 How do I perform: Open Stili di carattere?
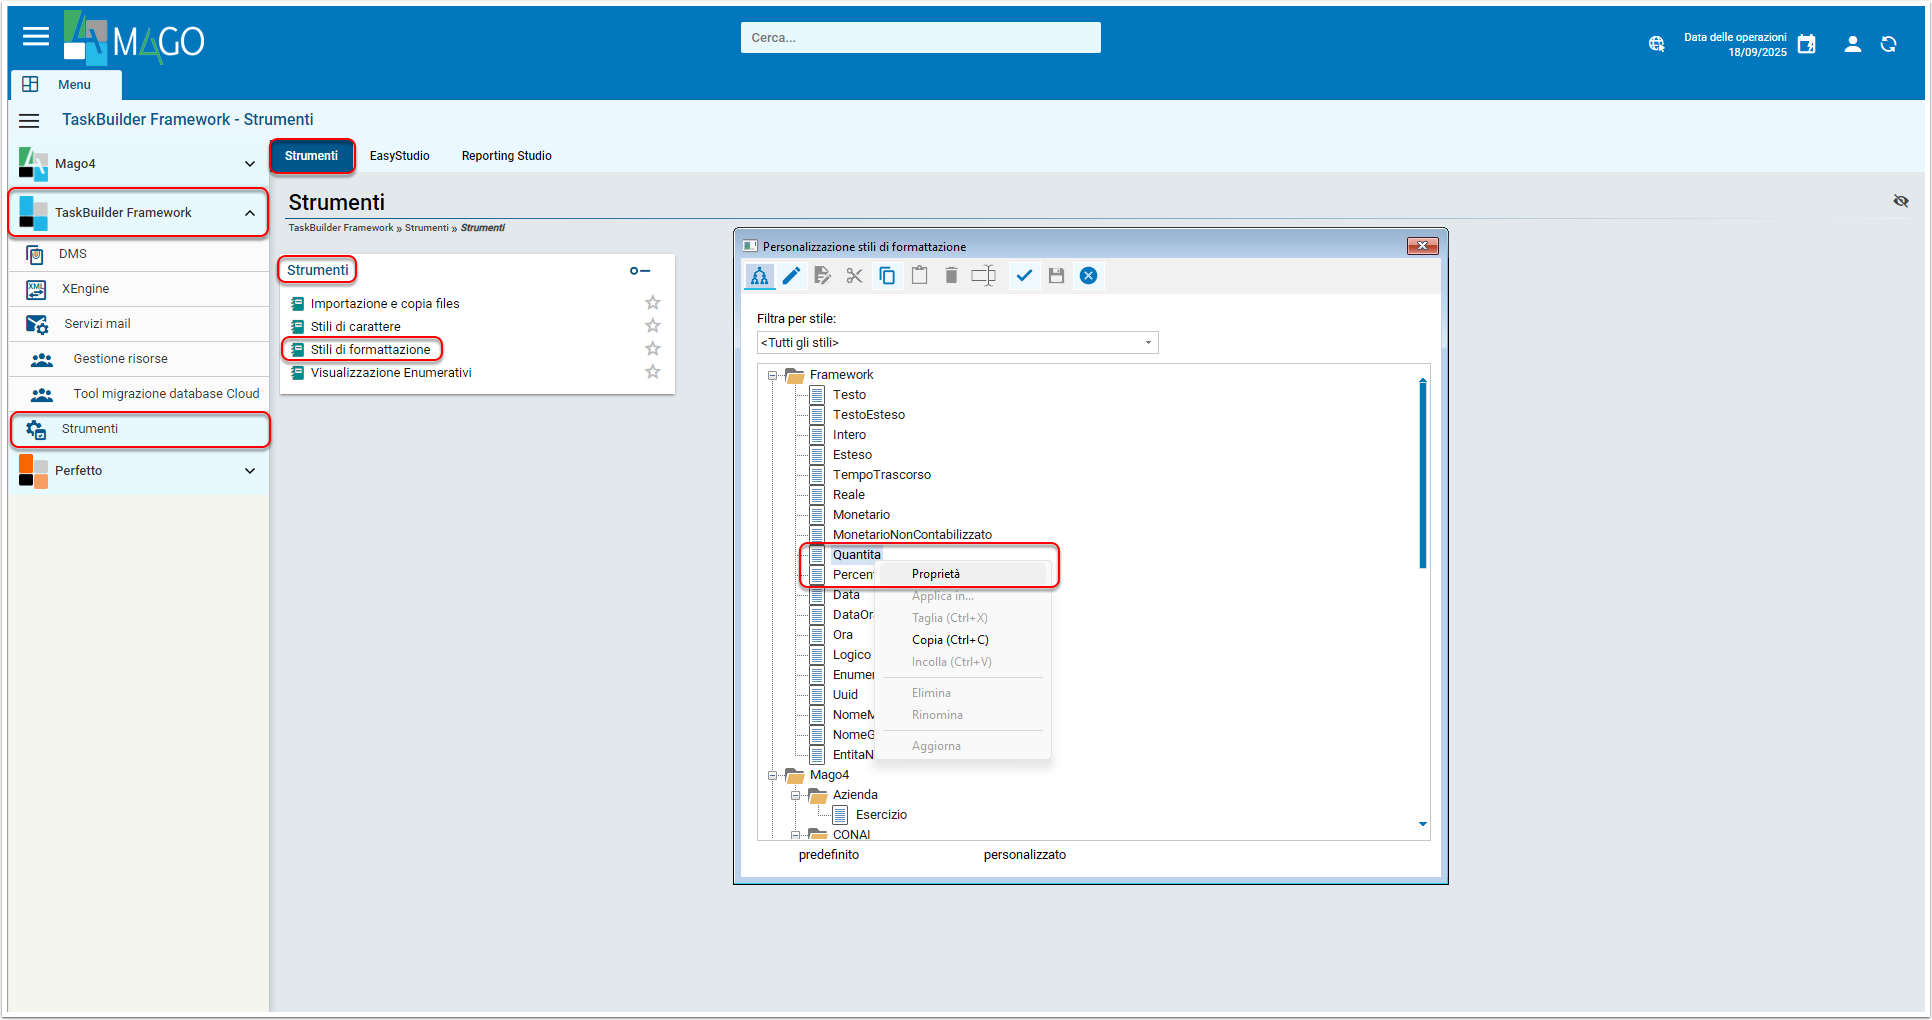[355, 327]
